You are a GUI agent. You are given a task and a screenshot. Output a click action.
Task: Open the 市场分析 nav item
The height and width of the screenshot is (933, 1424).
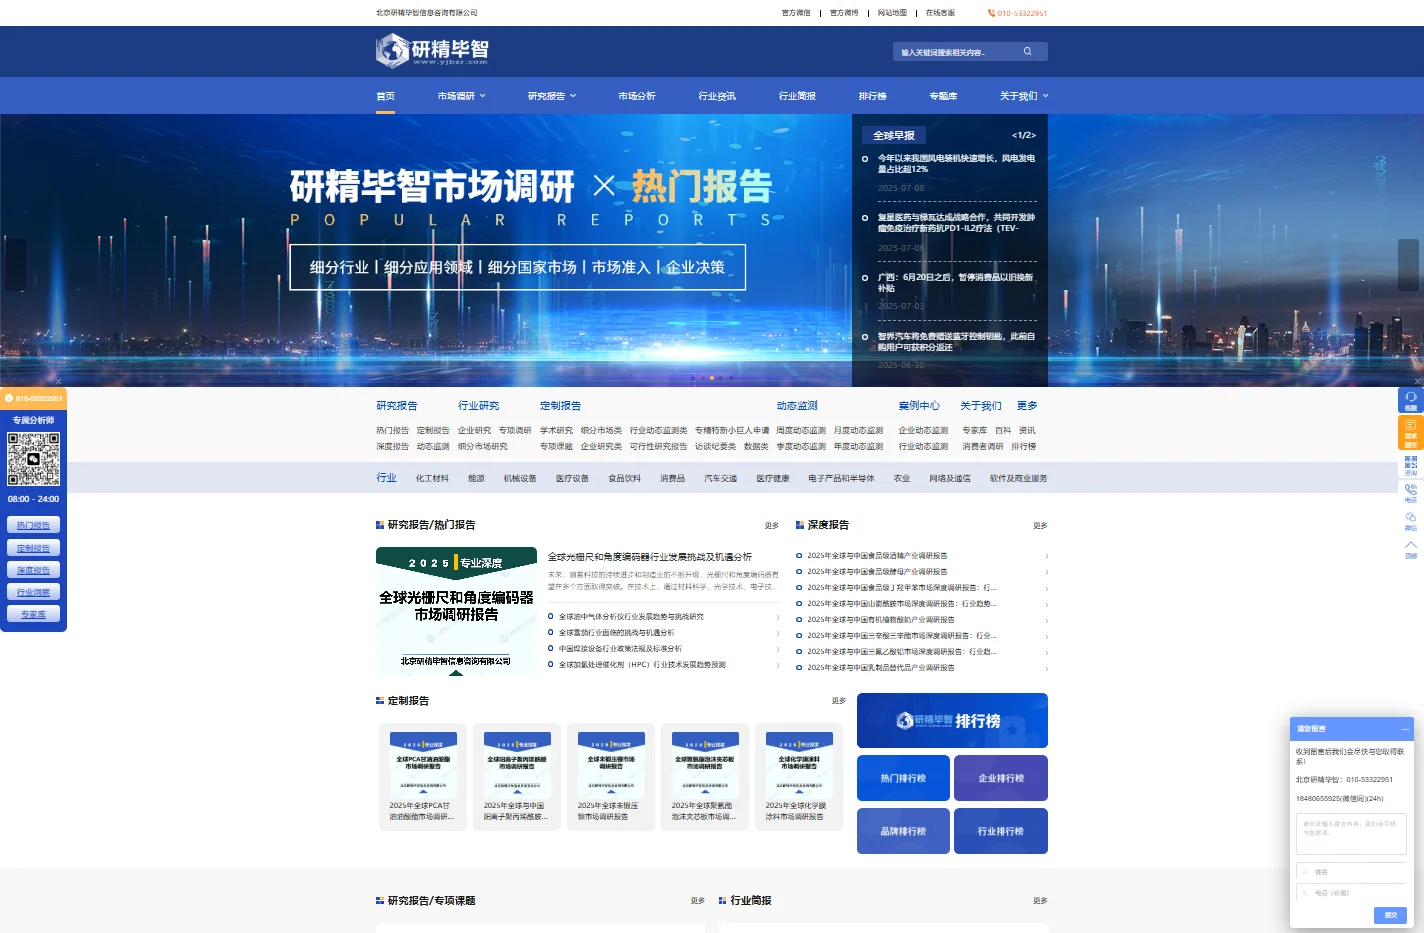coord(637,96)
